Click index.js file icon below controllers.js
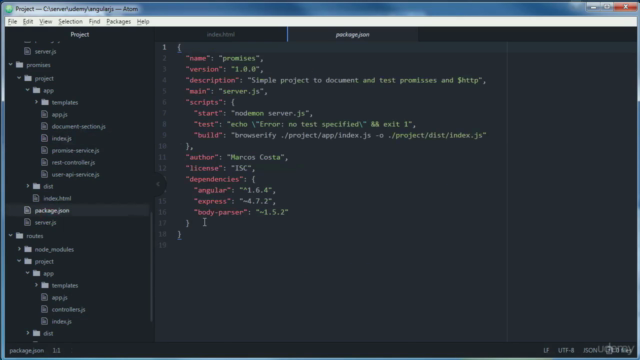 click(x=44, y=322)
